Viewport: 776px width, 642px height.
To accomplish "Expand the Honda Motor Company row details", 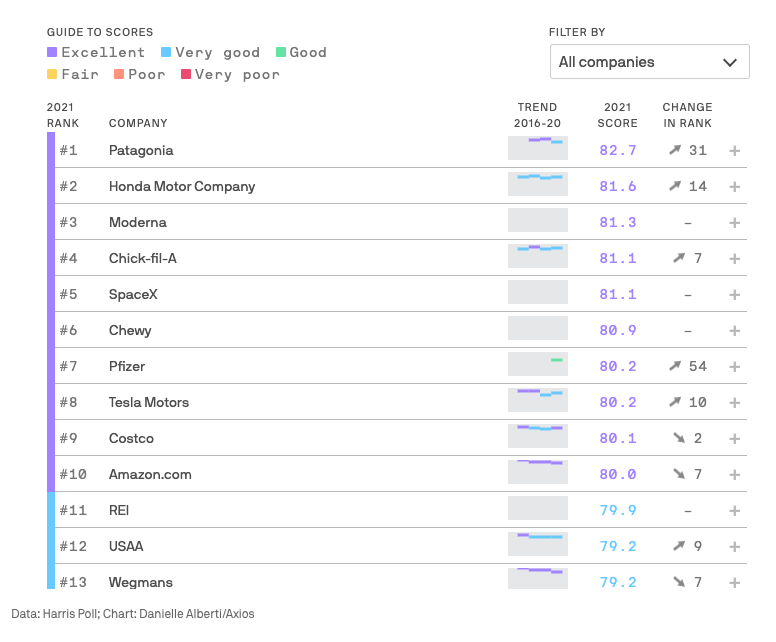I will pos(735,187).
